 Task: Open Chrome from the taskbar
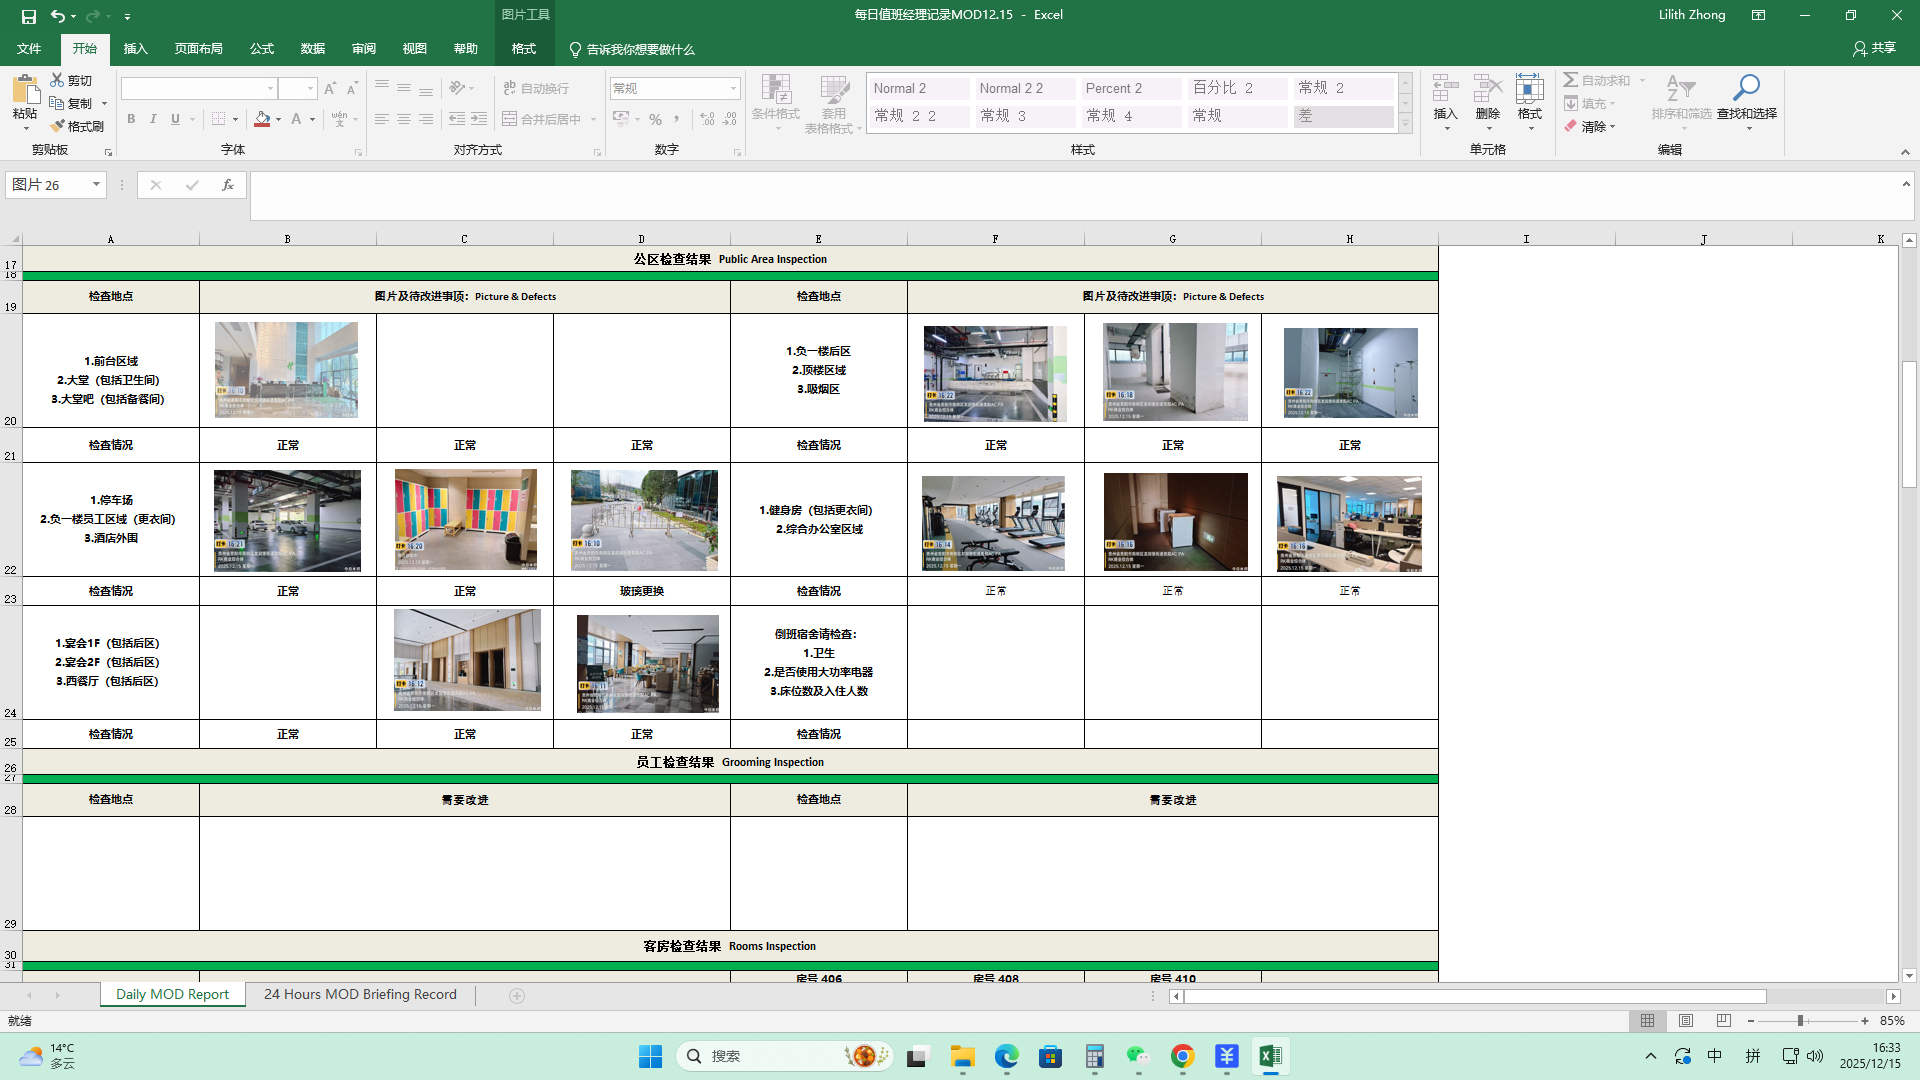click(1182, 1056)
